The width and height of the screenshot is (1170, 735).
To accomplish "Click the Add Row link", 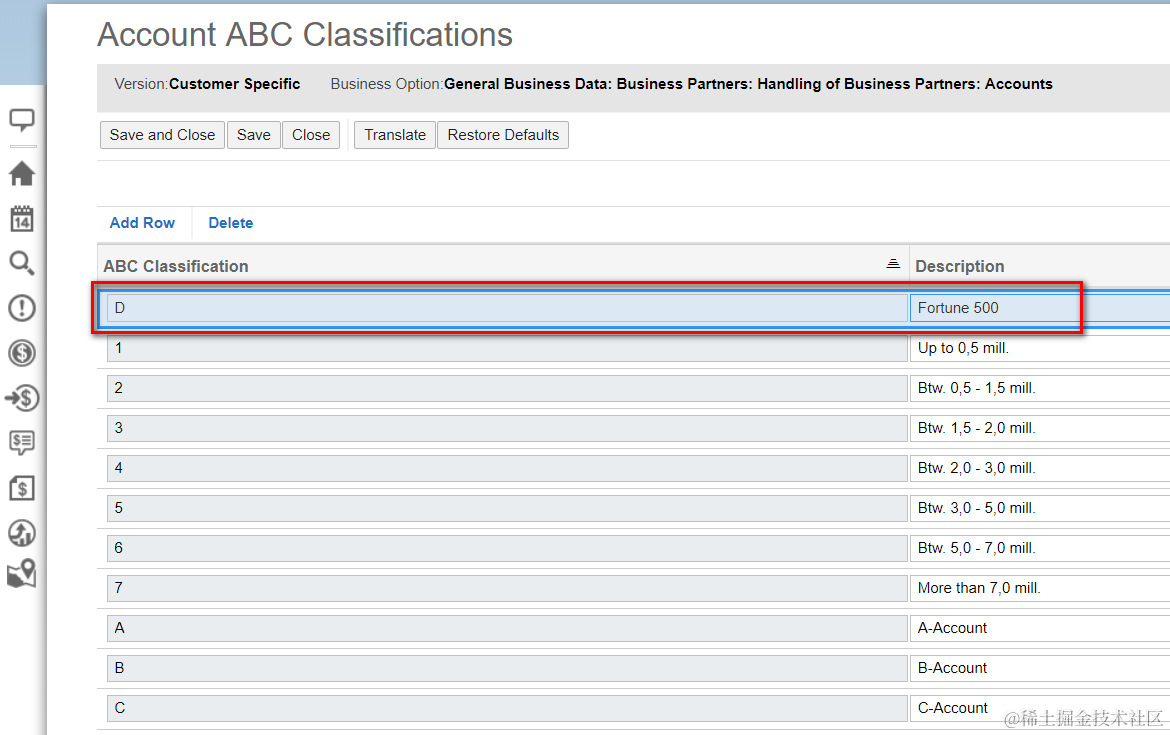I will click(x=142, y=223).
